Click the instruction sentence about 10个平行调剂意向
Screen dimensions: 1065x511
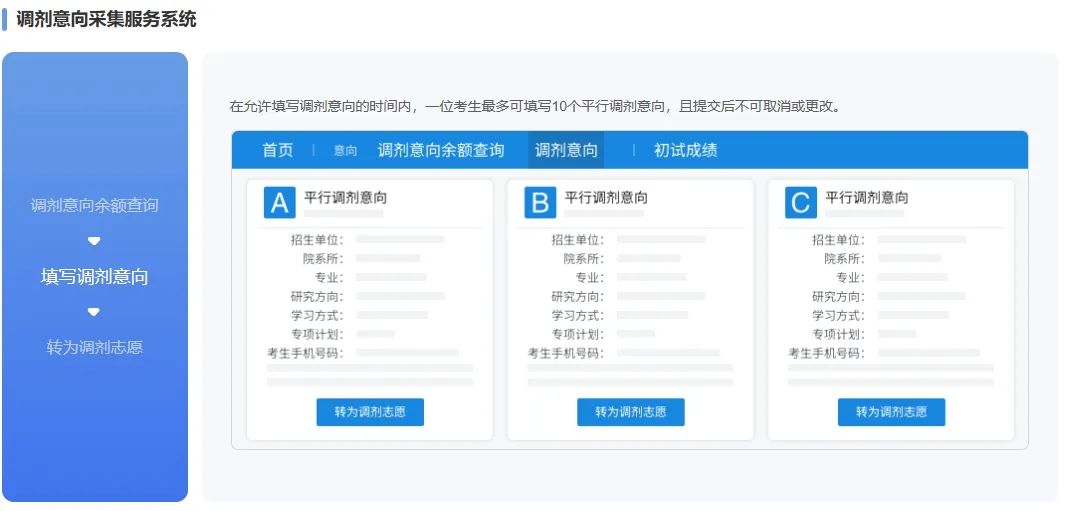click(x=535, y=107)
